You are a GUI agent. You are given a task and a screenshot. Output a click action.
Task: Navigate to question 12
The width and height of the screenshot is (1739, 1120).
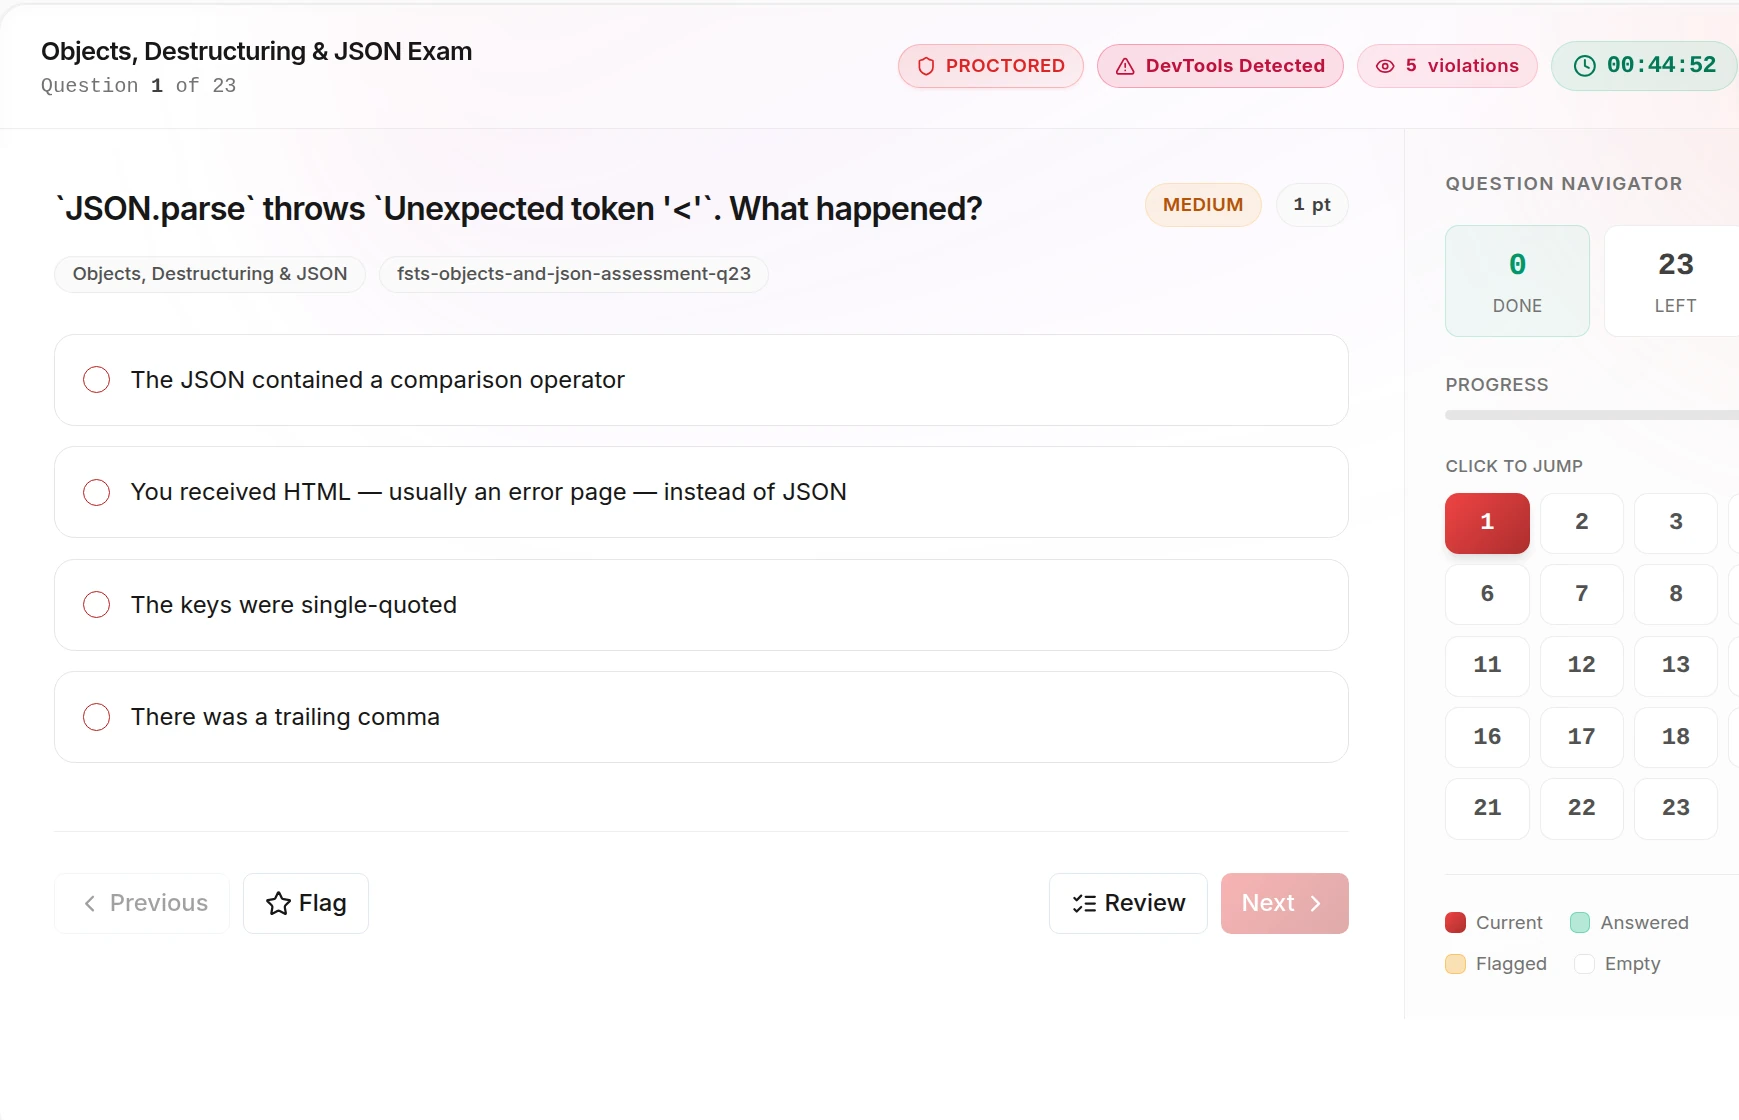pyautogui.click(x=1581, y=665)
